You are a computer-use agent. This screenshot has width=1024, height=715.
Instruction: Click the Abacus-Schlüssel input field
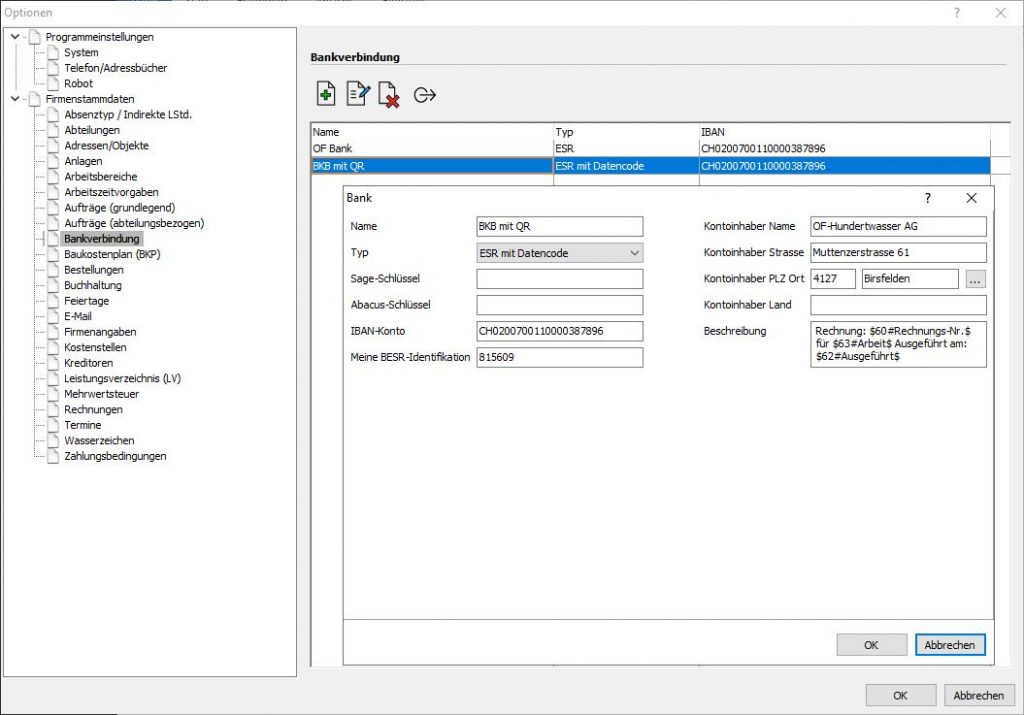[x=560, y=305]
